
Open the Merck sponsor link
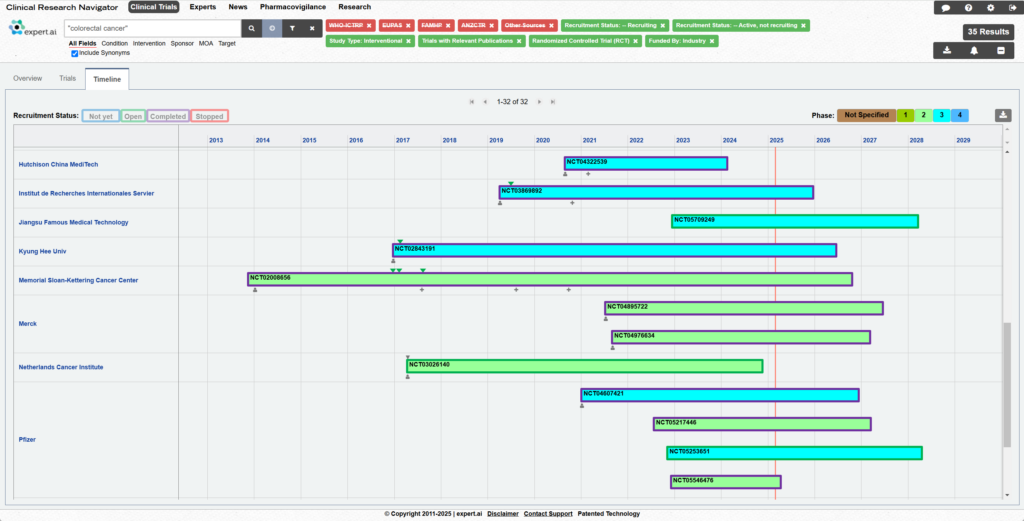[28, 324]
